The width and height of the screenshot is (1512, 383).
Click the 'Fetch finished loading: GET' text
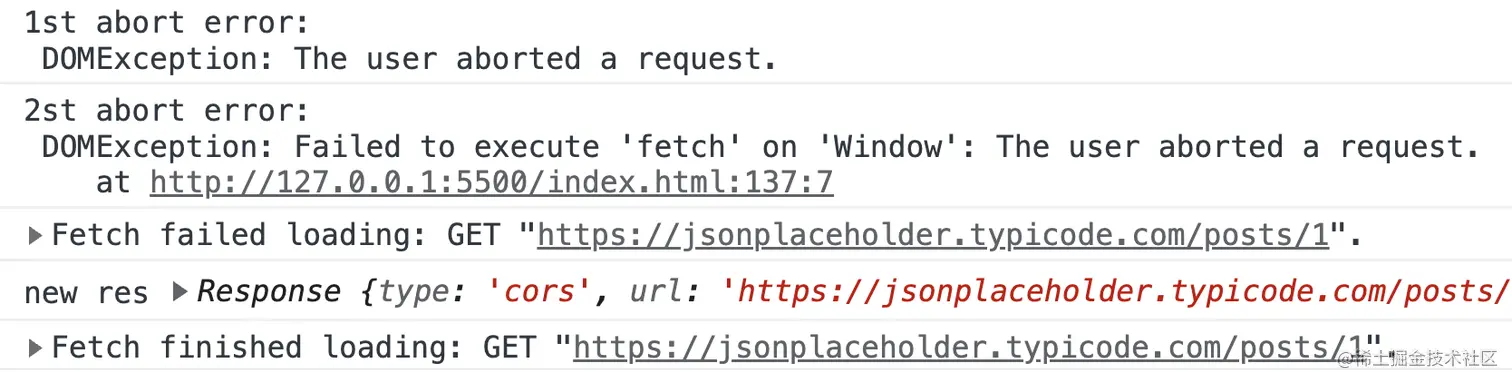(x=293, y=348)
